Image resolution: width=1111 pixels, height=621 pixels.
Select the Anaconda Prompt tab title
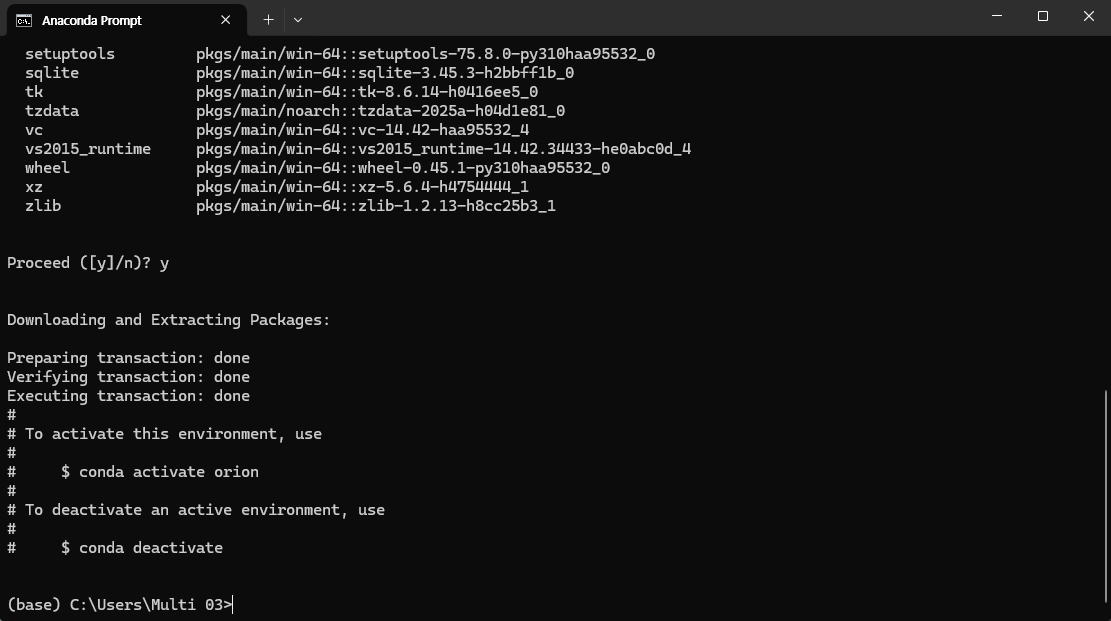(x=92, y=21)
